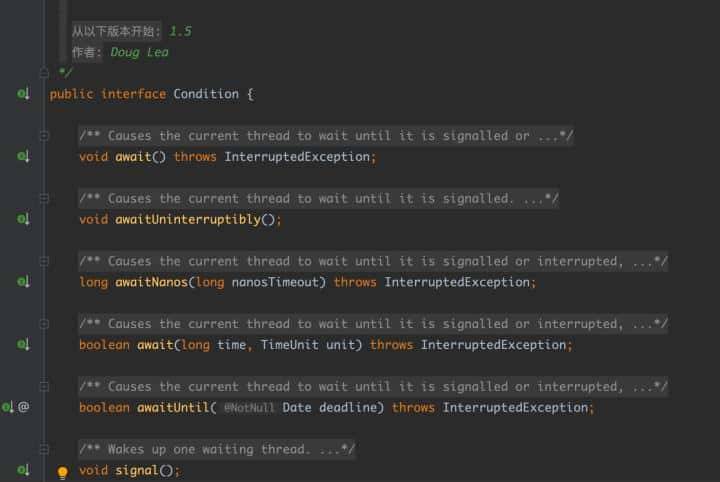Screen dimensions: 720x482
Task: Click the yellow lightbulb intention icon
Action: pyautogui.click(x=62, y=472)
